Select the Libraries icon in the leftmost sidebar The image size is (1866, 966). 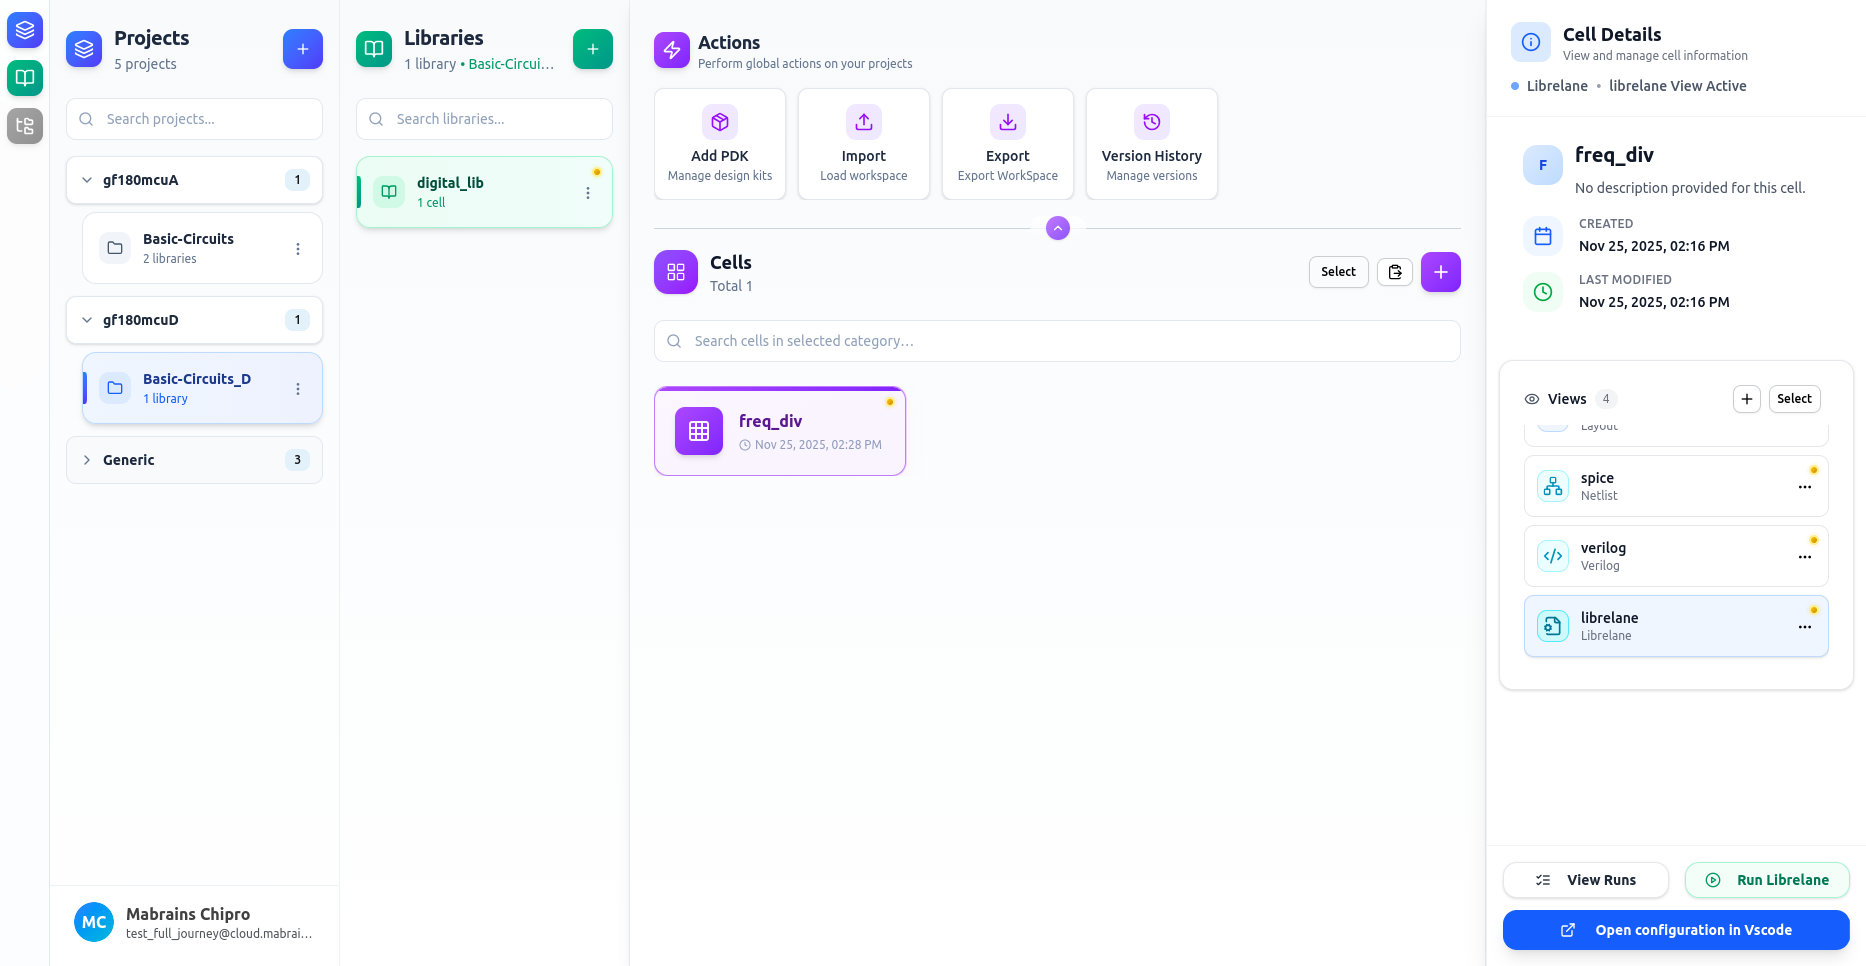(24, 78)
